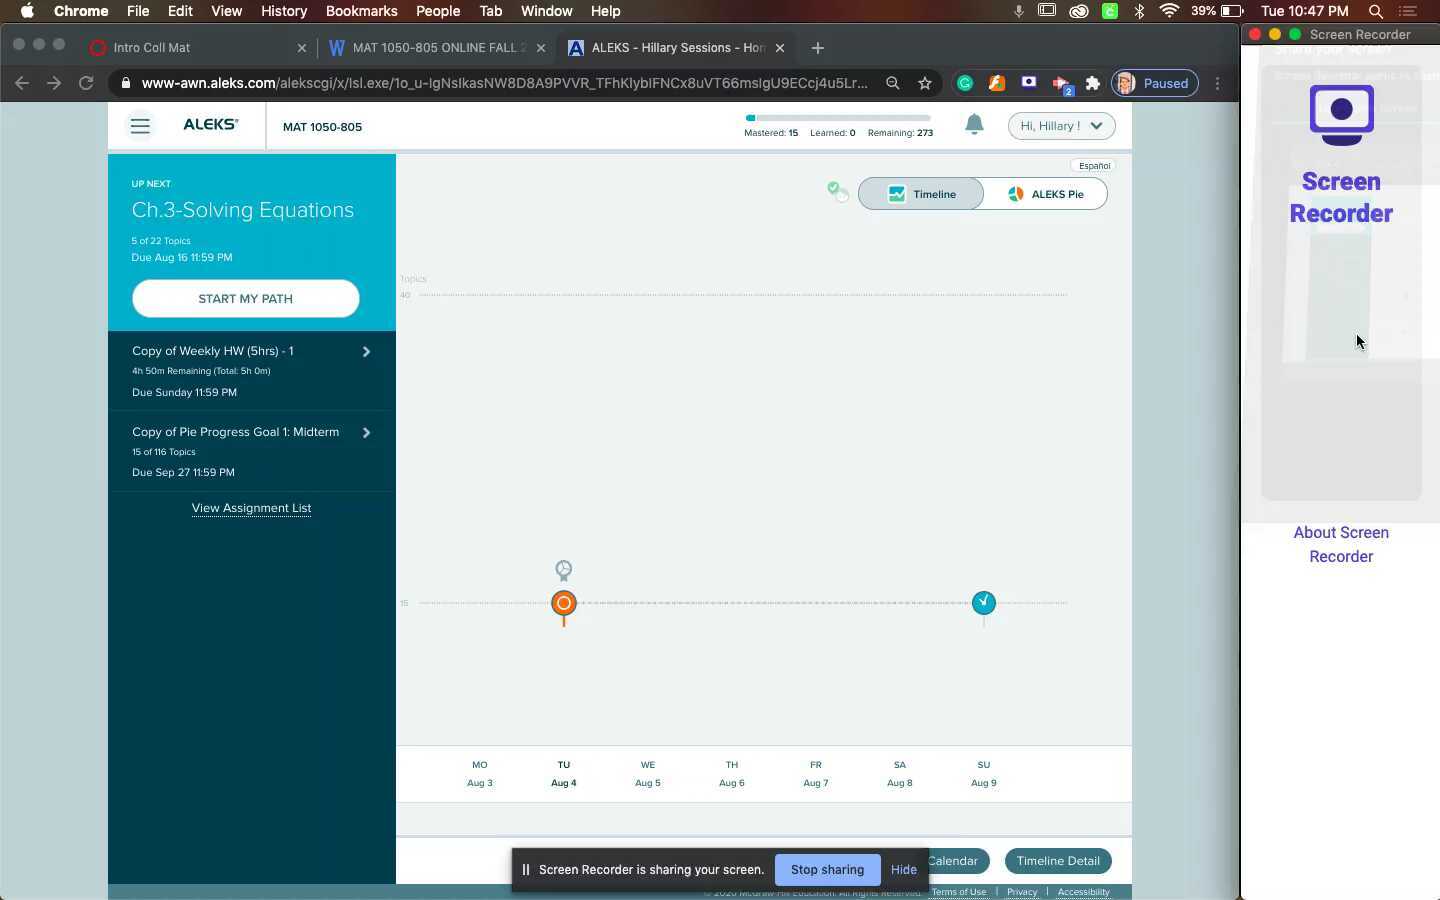1440x900 pixels.
Task: Switch to ALEKS Pie view
Action: pos(1046,194)
